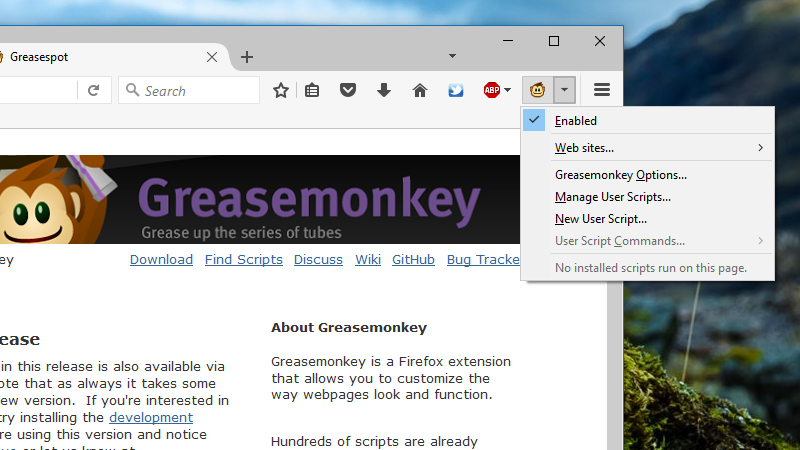The height and width of the screenshot is (450, 800).
Task: Bookmark this page with star icon
Action: [281, 90]
